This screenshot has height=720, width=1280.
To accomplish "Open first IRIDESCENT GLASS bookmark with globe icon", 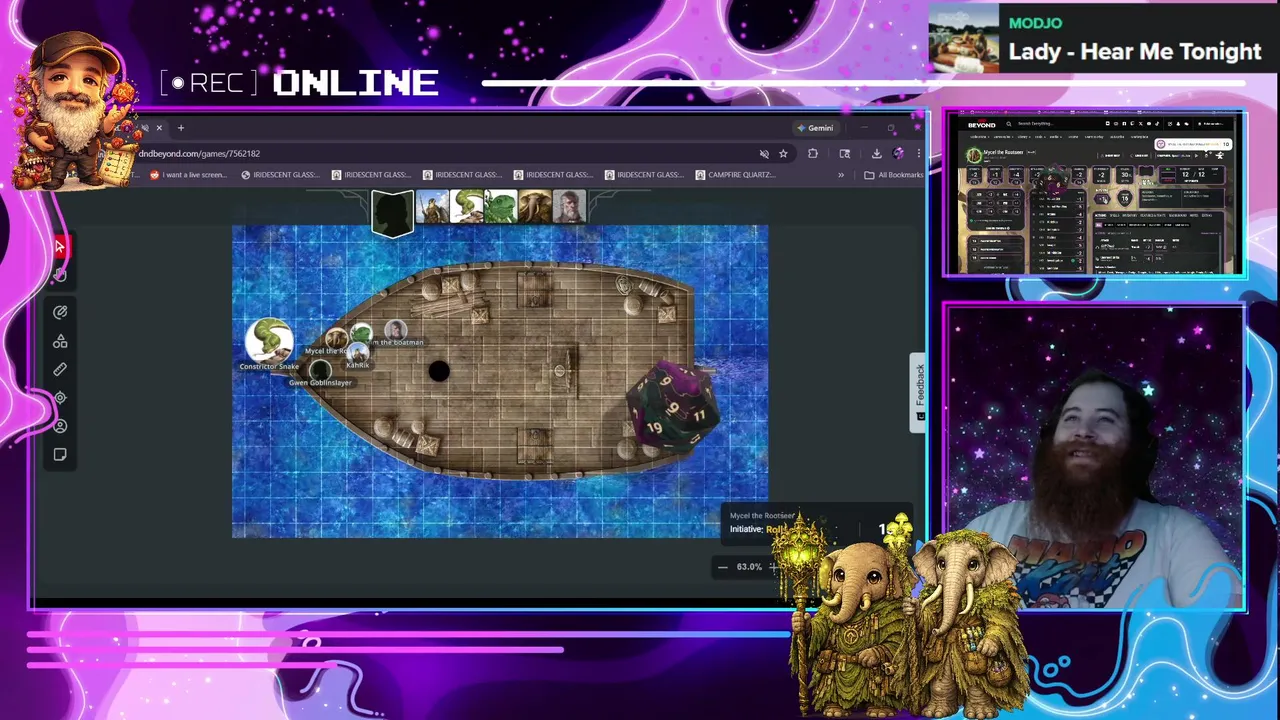I will (x=281, y=175).
